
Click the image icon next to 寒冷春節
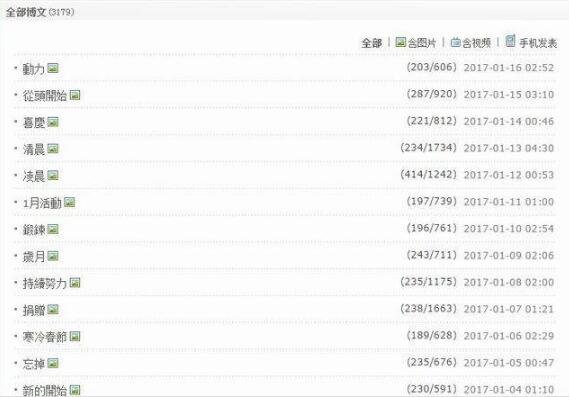(x=75, y=336)
